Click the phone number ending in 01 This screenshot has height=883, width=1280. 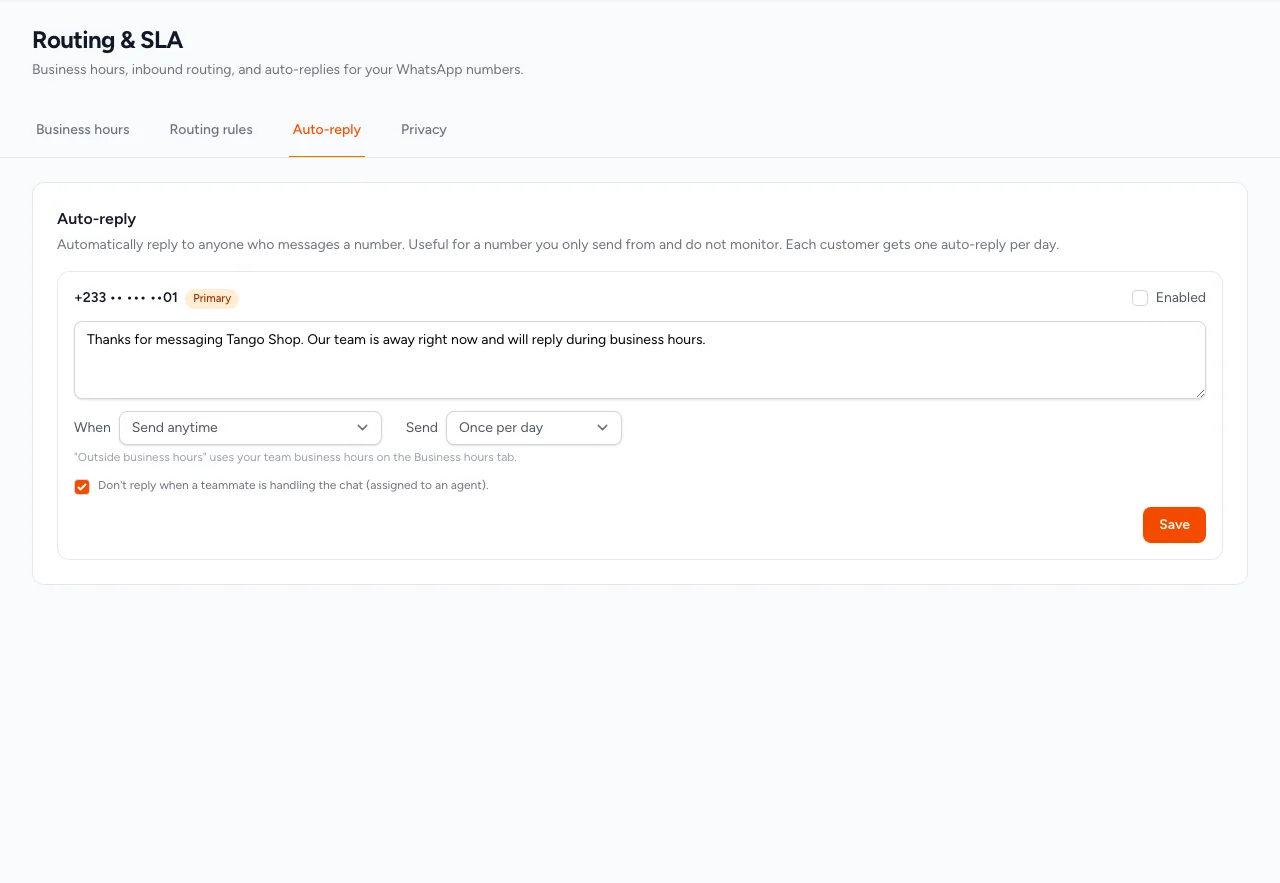point(126,298)
